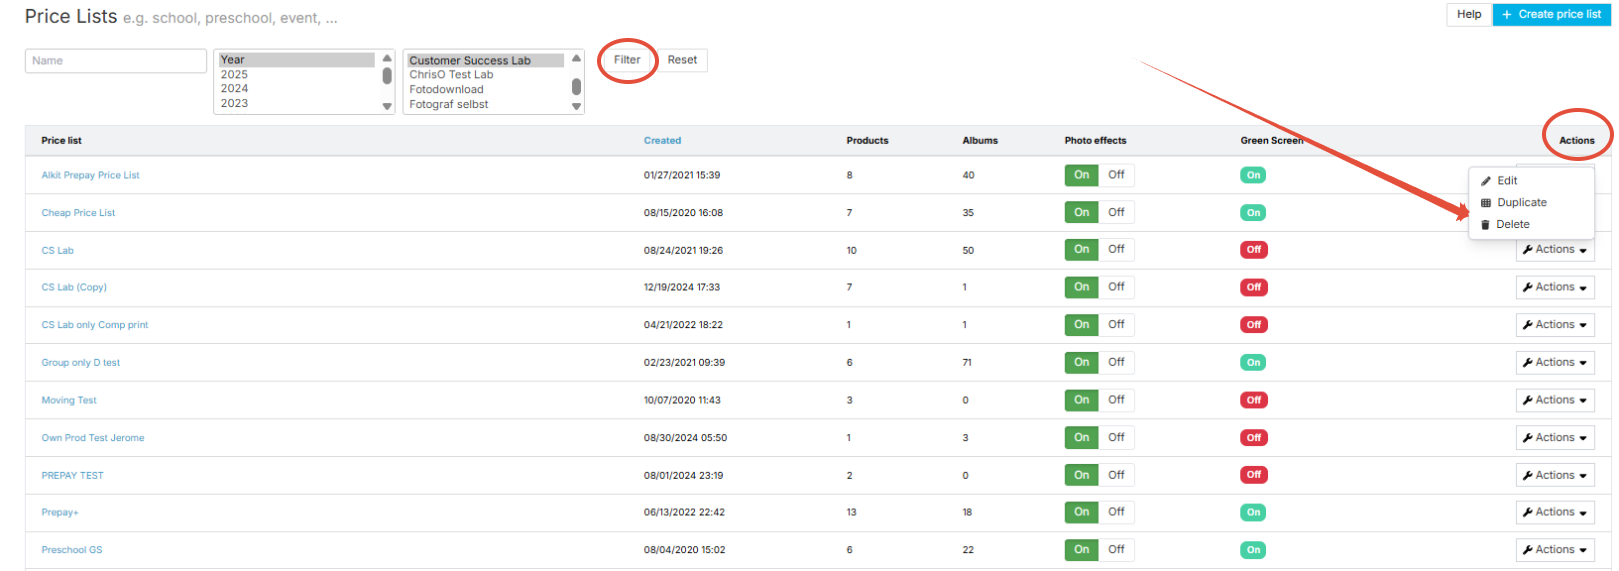Choose Fotodownload in the lab list
The image size is (1619, 571).
446,90
